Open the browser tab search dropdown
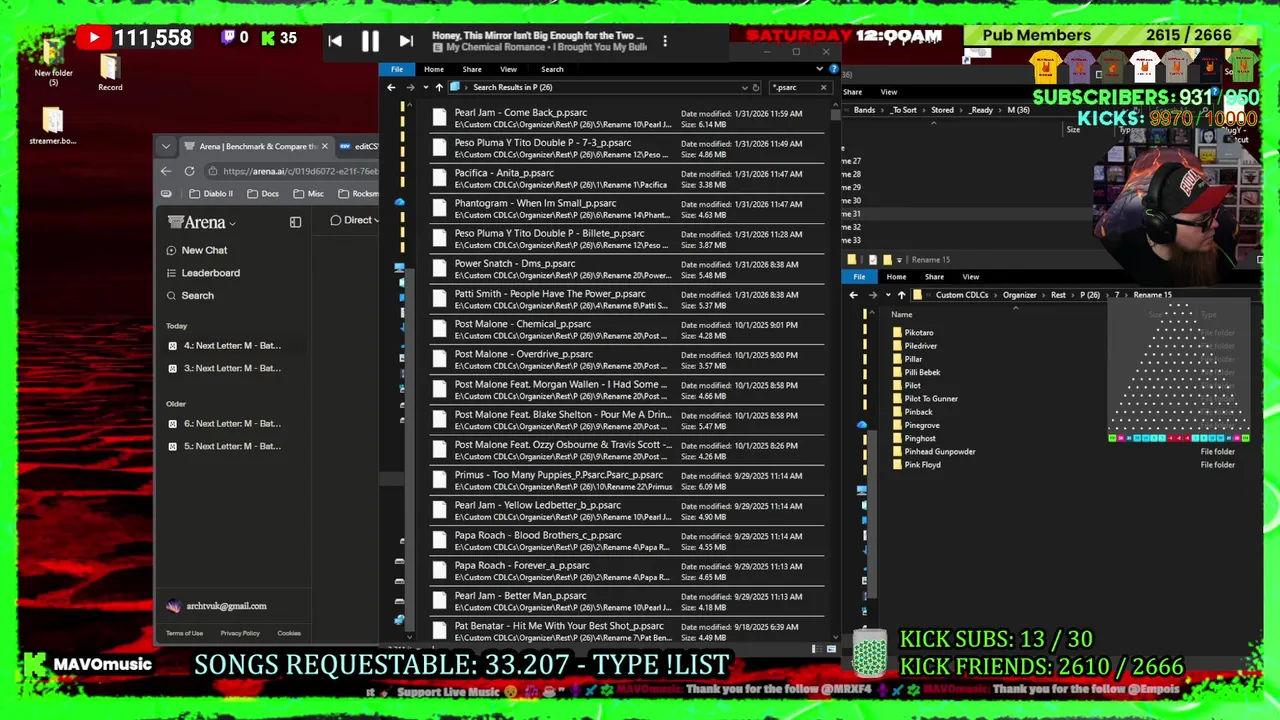1280x720 pixels. (166, 146)
